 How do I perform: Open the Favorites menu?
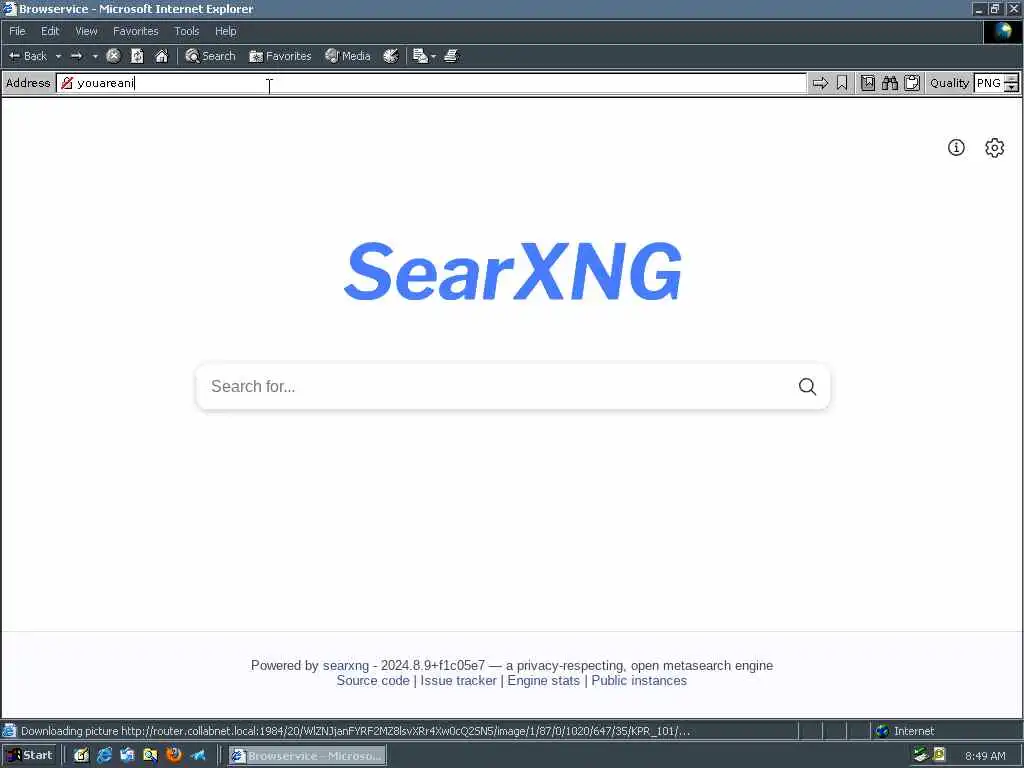135,31
